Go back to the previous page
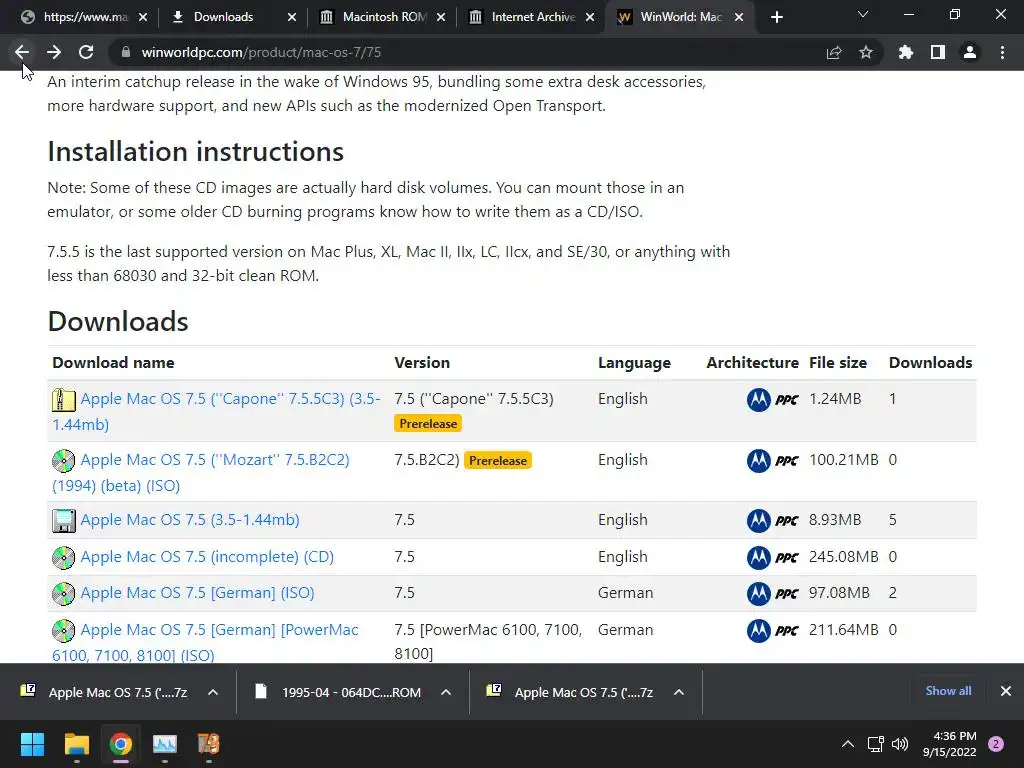 pyautogui.click(x=22, y=52)
